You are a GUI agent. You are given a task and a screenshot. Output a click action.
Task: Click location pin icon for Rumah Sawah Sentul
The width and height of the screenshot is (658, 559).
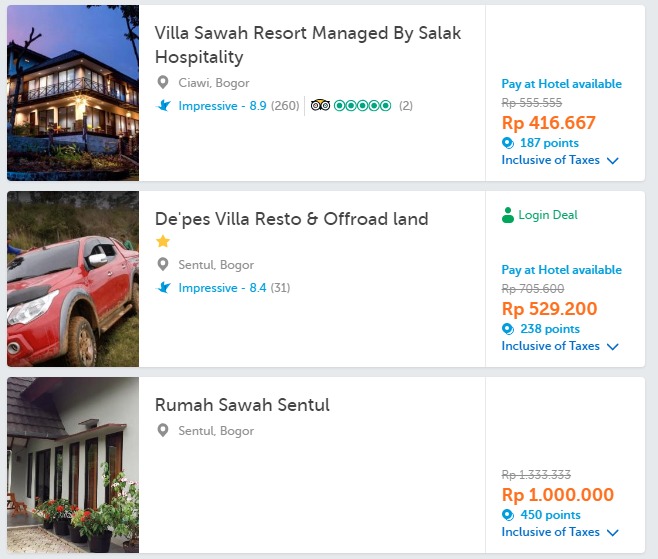163,431
